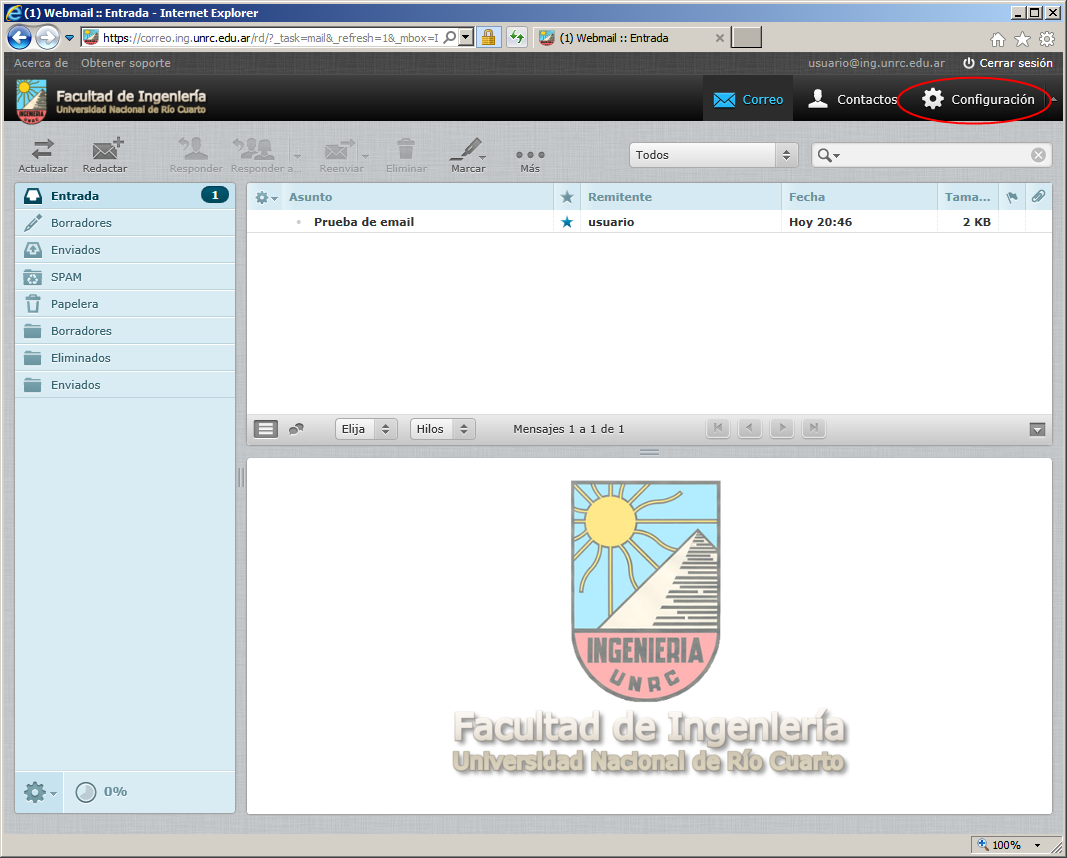Screen dimensions: 1067x858
Task: Open the Hilos threads dropdown
Action: [442, 429]
